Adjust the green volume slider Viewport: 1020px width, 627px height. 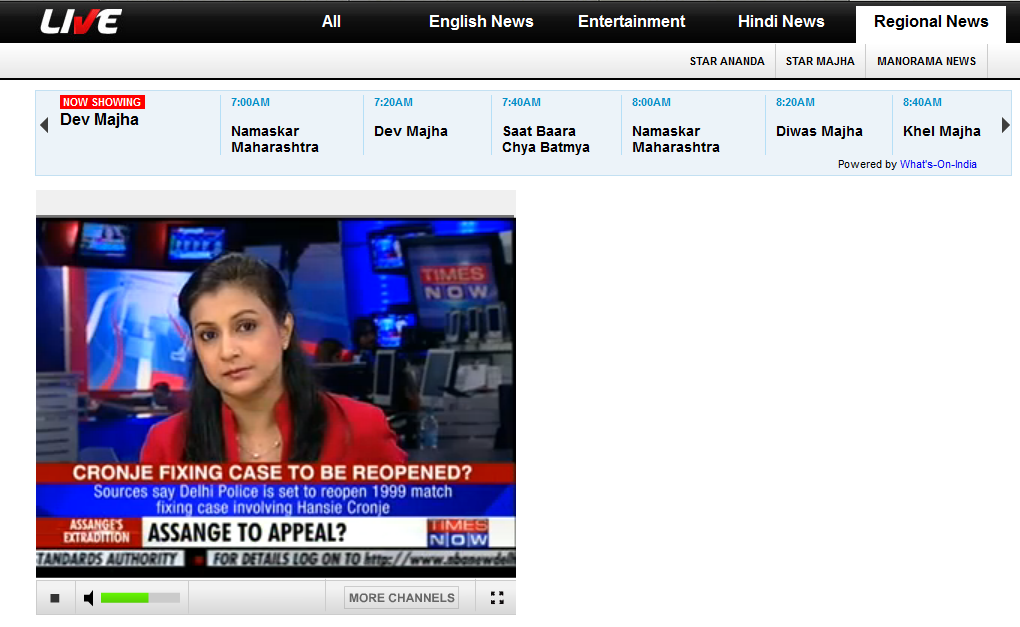(x=140, y=598)
